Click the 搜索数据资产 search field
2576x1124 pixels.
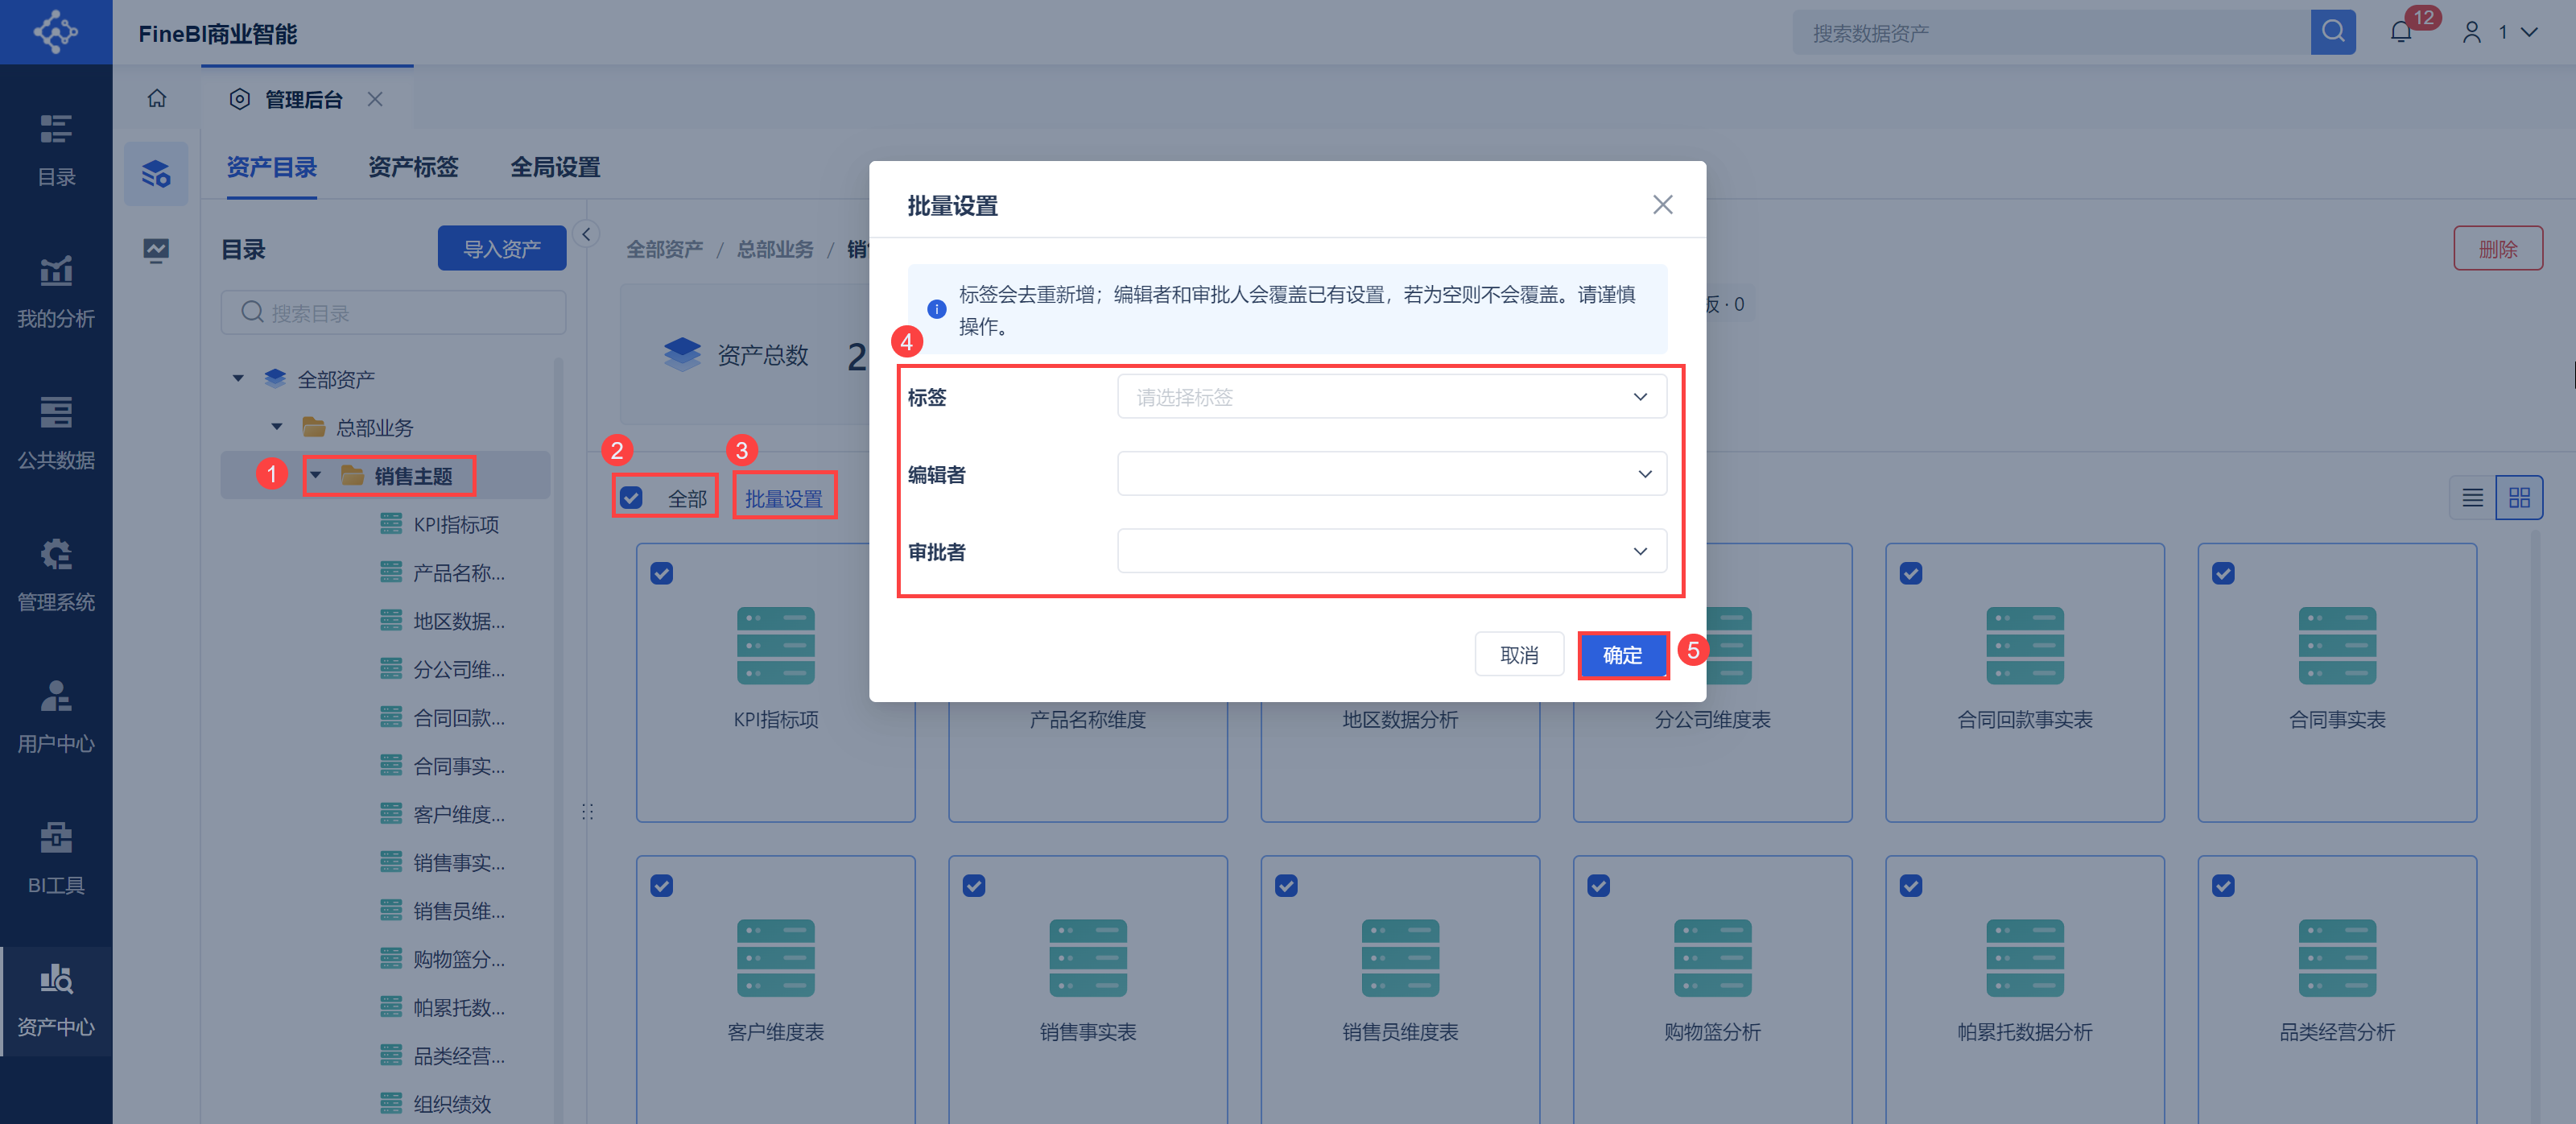[2051, 33]
